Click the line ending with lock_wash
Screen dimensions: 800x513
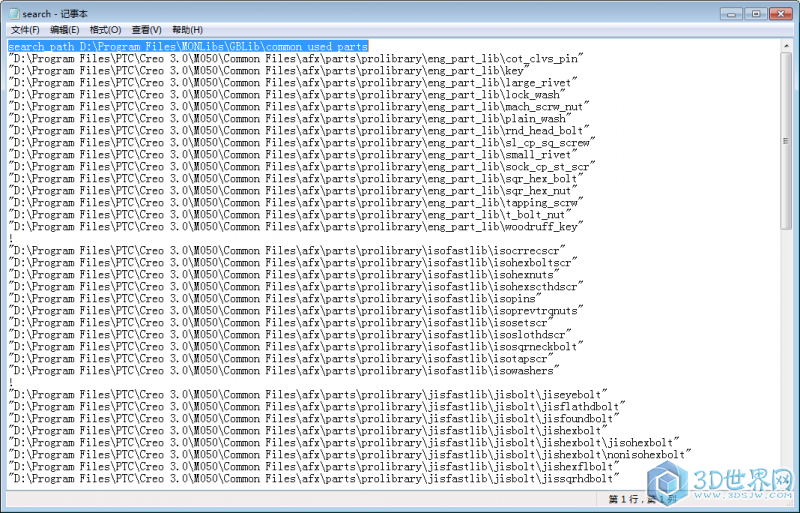pos(287,94)
